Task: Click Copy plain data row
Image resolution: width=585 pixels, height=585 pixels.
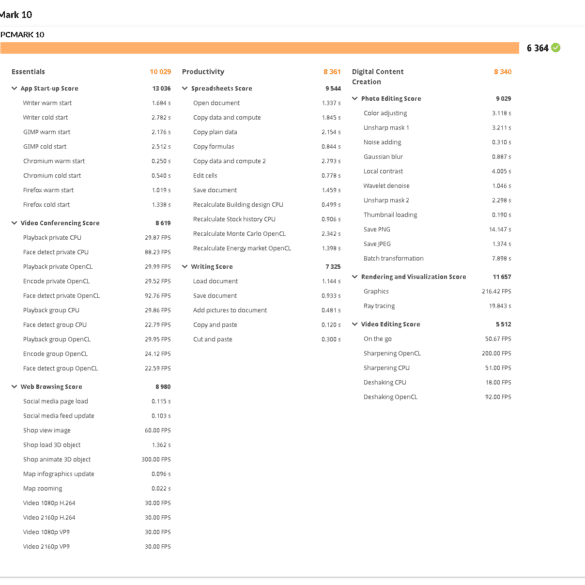Action: click(267, 132)
